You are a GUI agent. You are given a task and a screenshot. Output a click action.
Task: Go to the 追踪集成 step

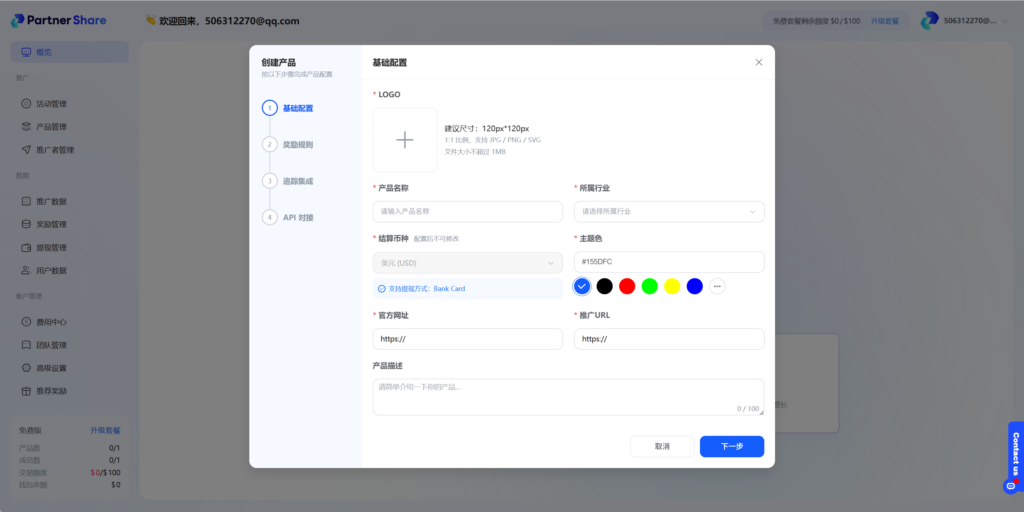[x=298, y=181]
